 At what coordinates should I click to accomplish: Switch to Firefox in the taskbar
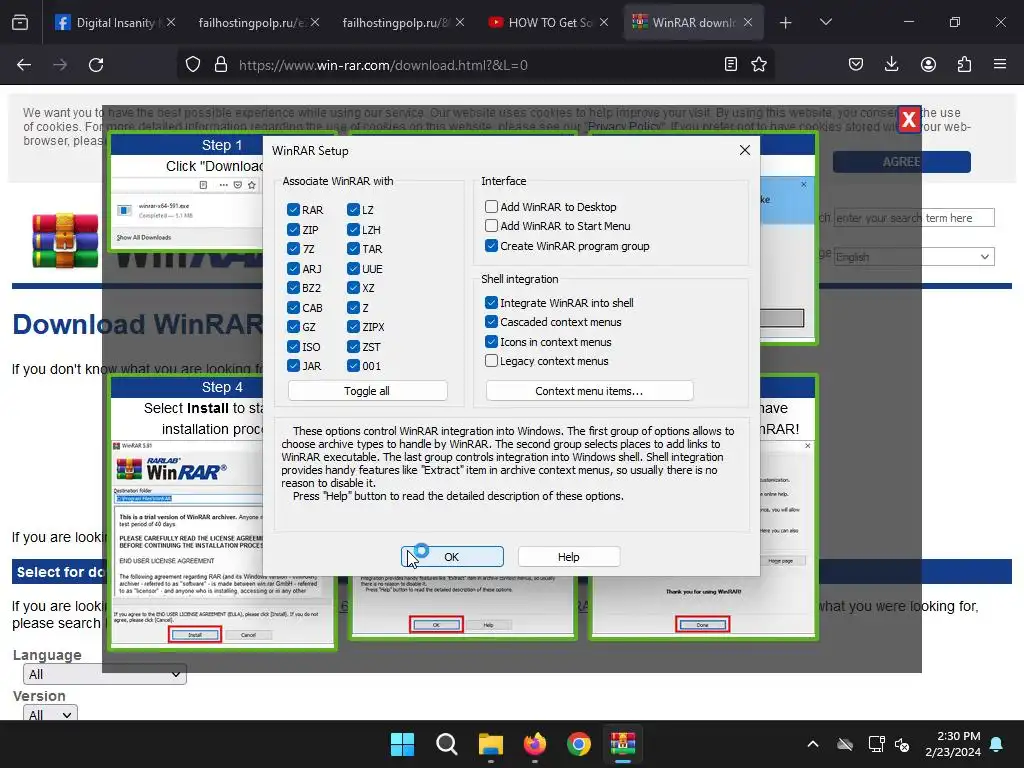click(x=535, y=744)
